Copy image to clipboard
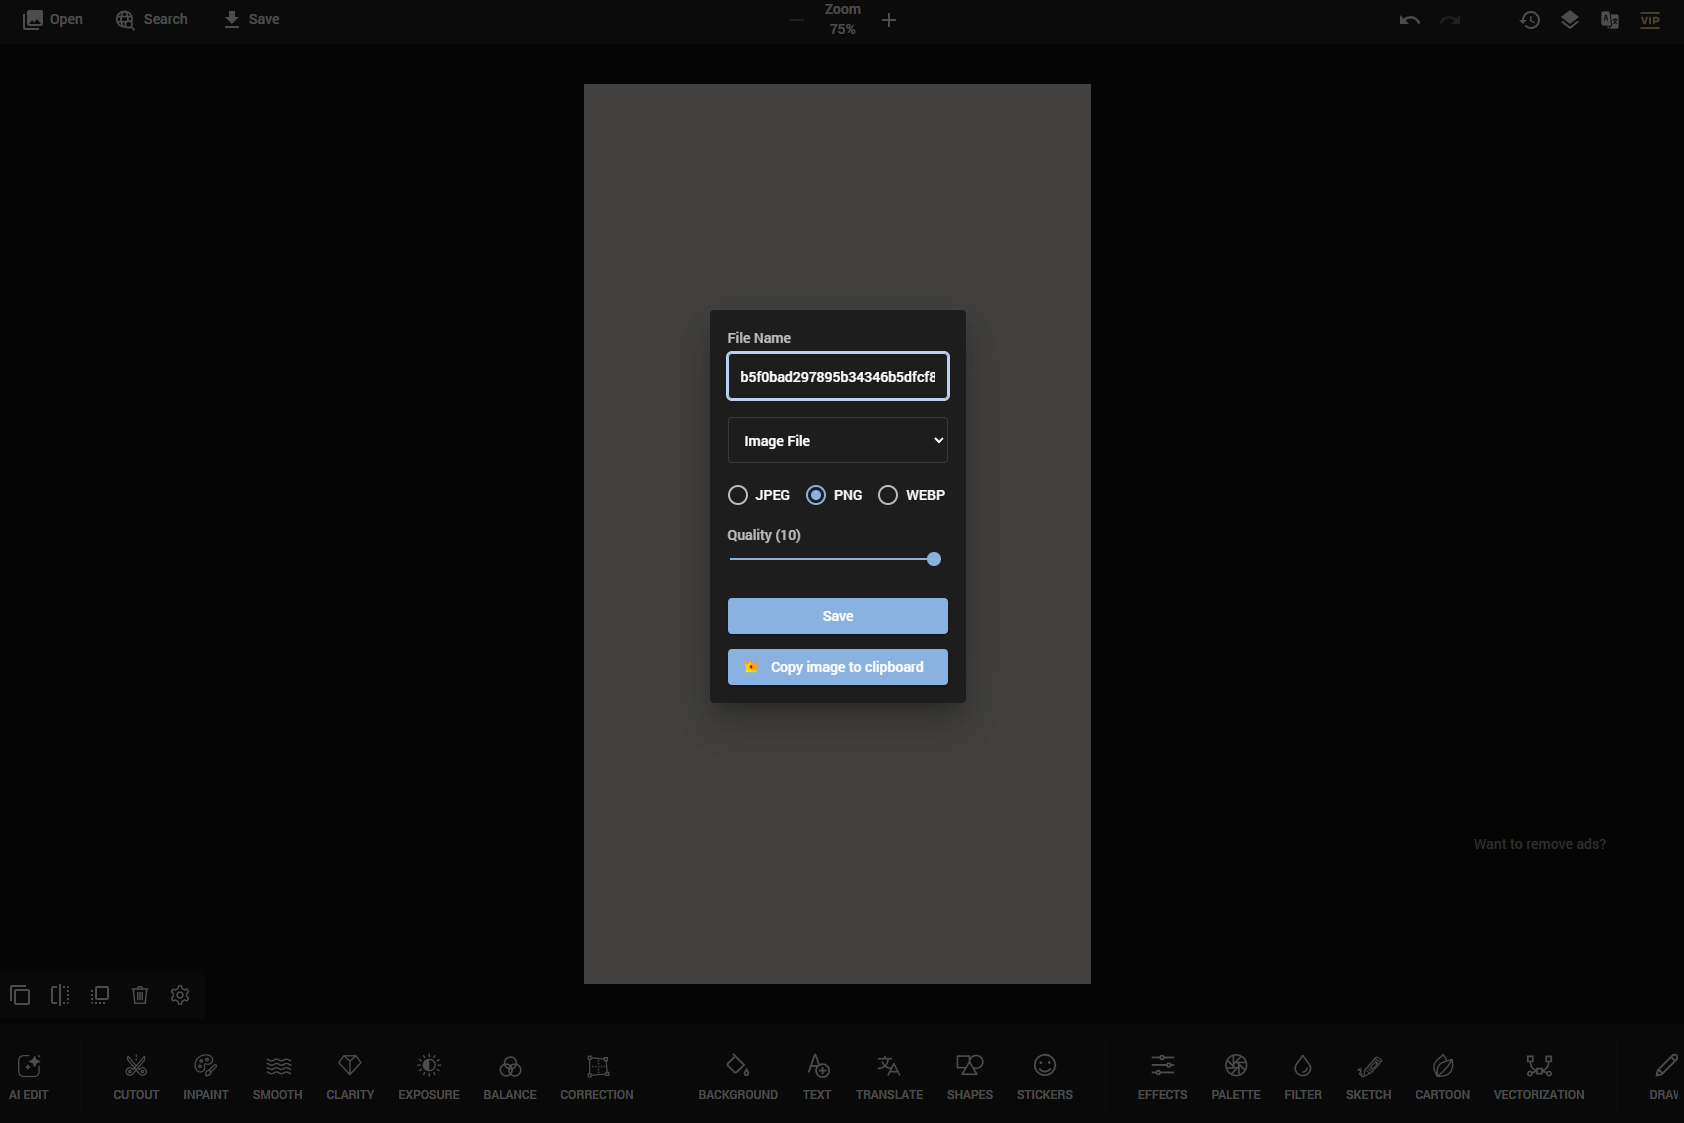 (838, 667)
